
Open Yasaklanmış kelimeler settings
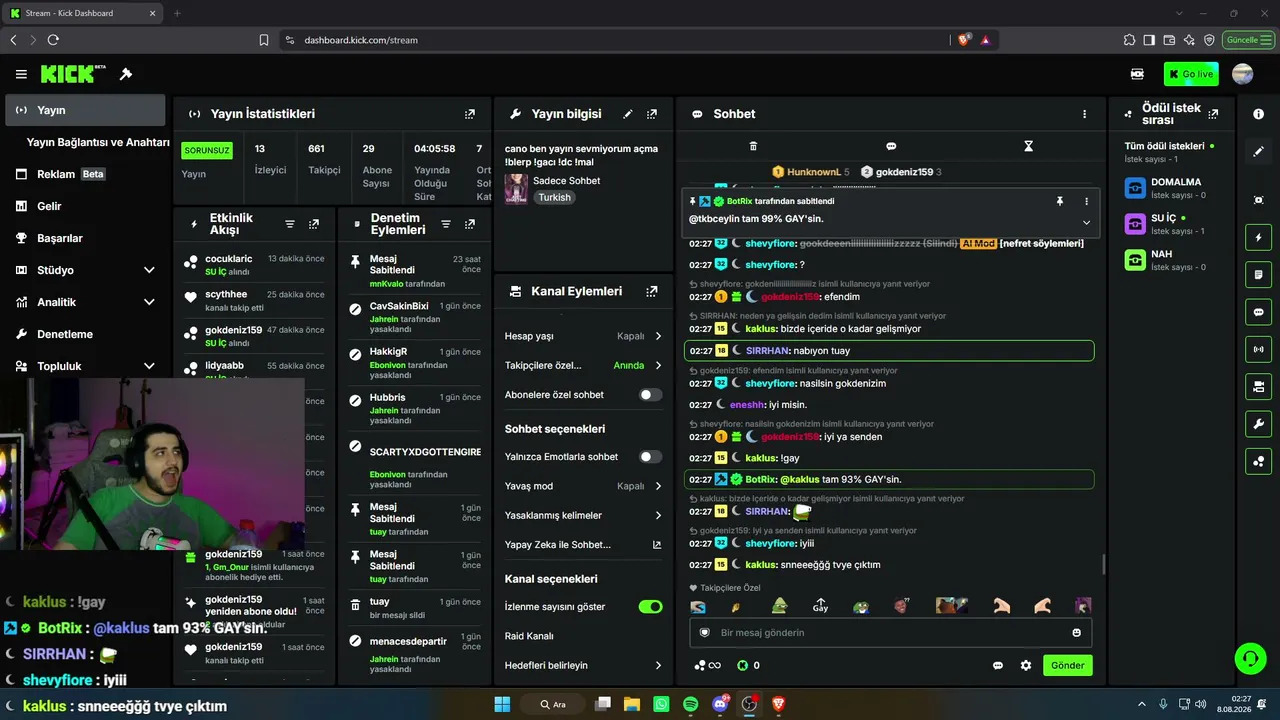coord(584,515)
